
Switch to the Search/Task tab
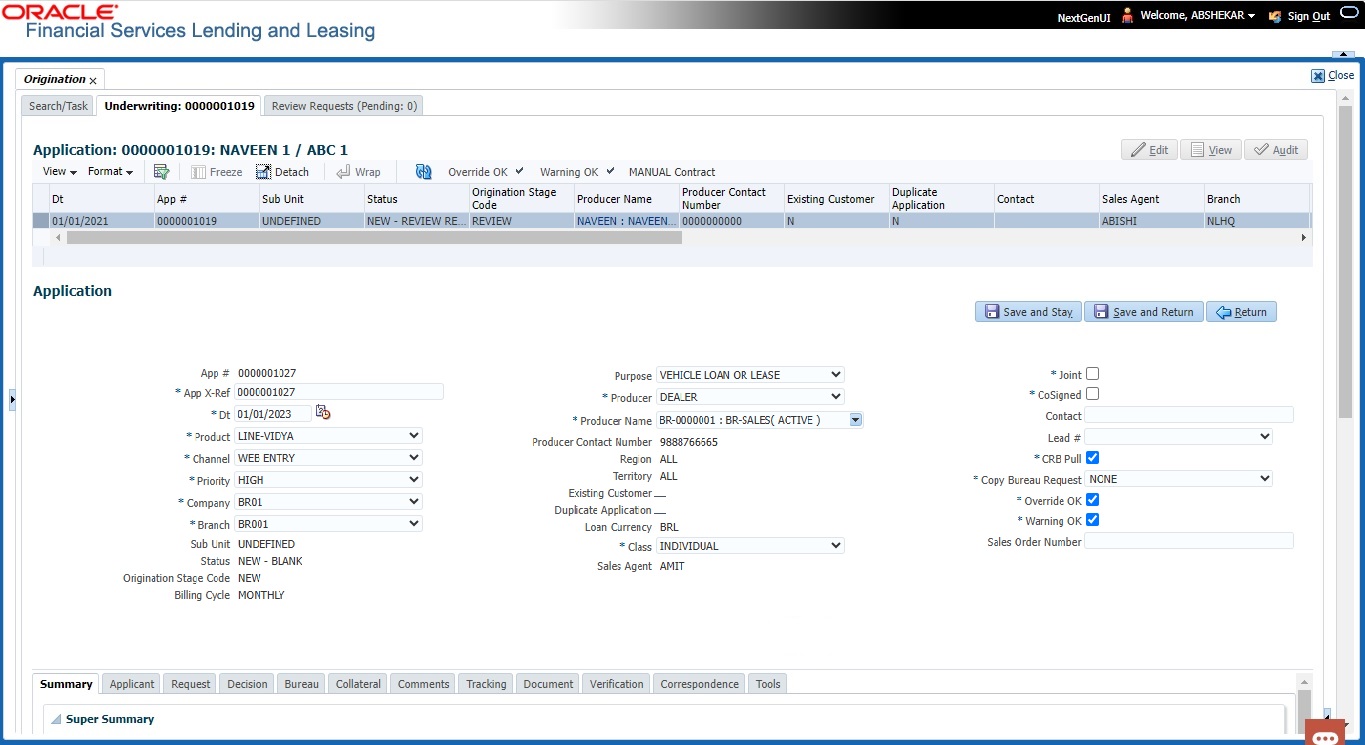(x=59, y=106)
